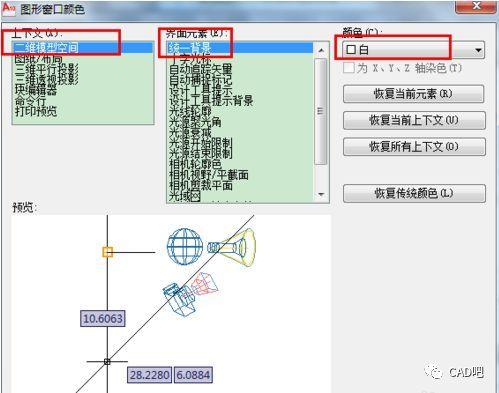Viewport: 499px width, 393px height.
Task: Select 二维模型空间 in the context list
Action: pos(83,48)
